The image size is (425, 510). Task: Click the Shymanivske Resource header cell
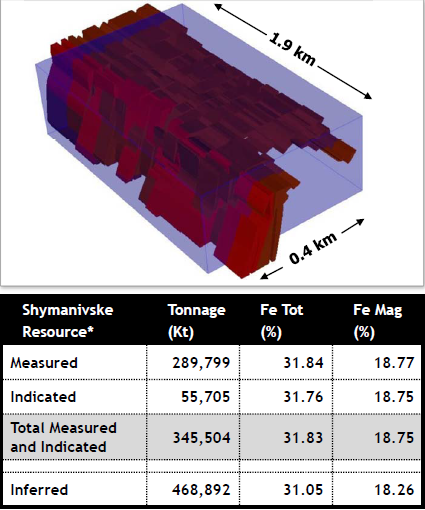click(68, 321)
